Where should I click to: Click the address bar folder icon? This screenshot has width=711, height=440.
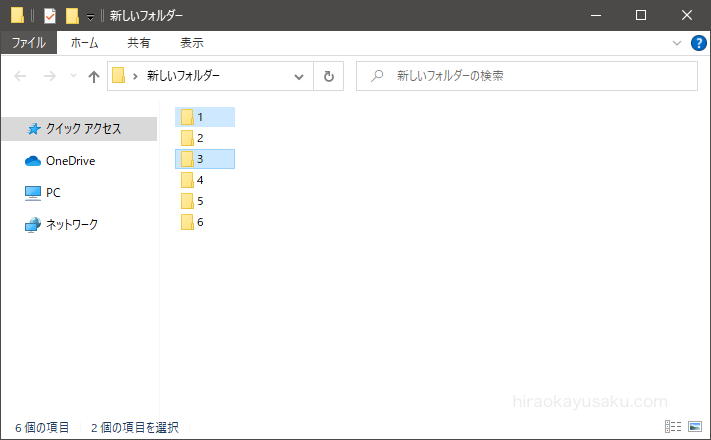118,75
